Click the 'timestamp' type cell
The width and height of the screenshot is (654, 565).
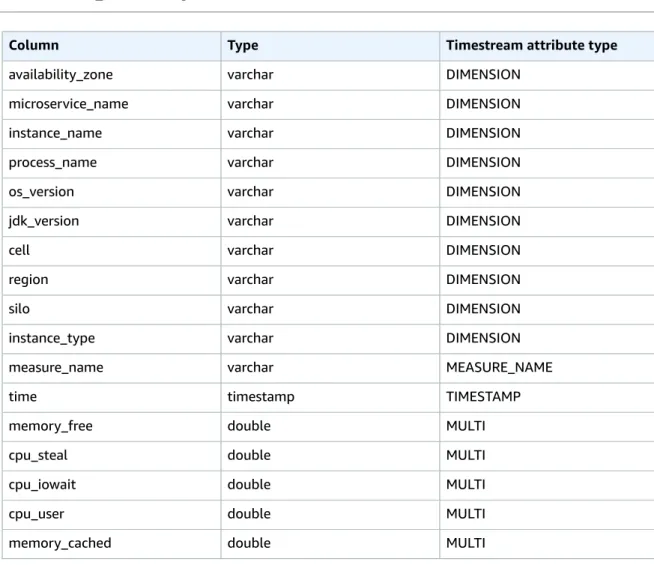[x=330, y=397]
